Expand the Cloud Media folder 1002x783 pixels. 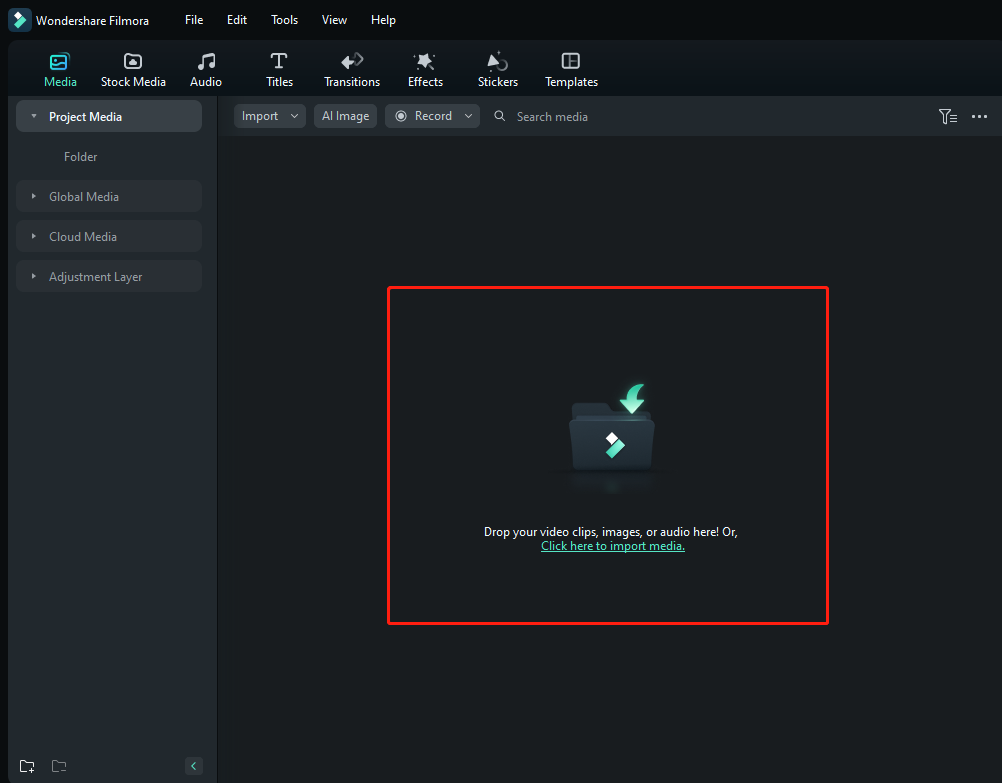(x=33, y=236)
